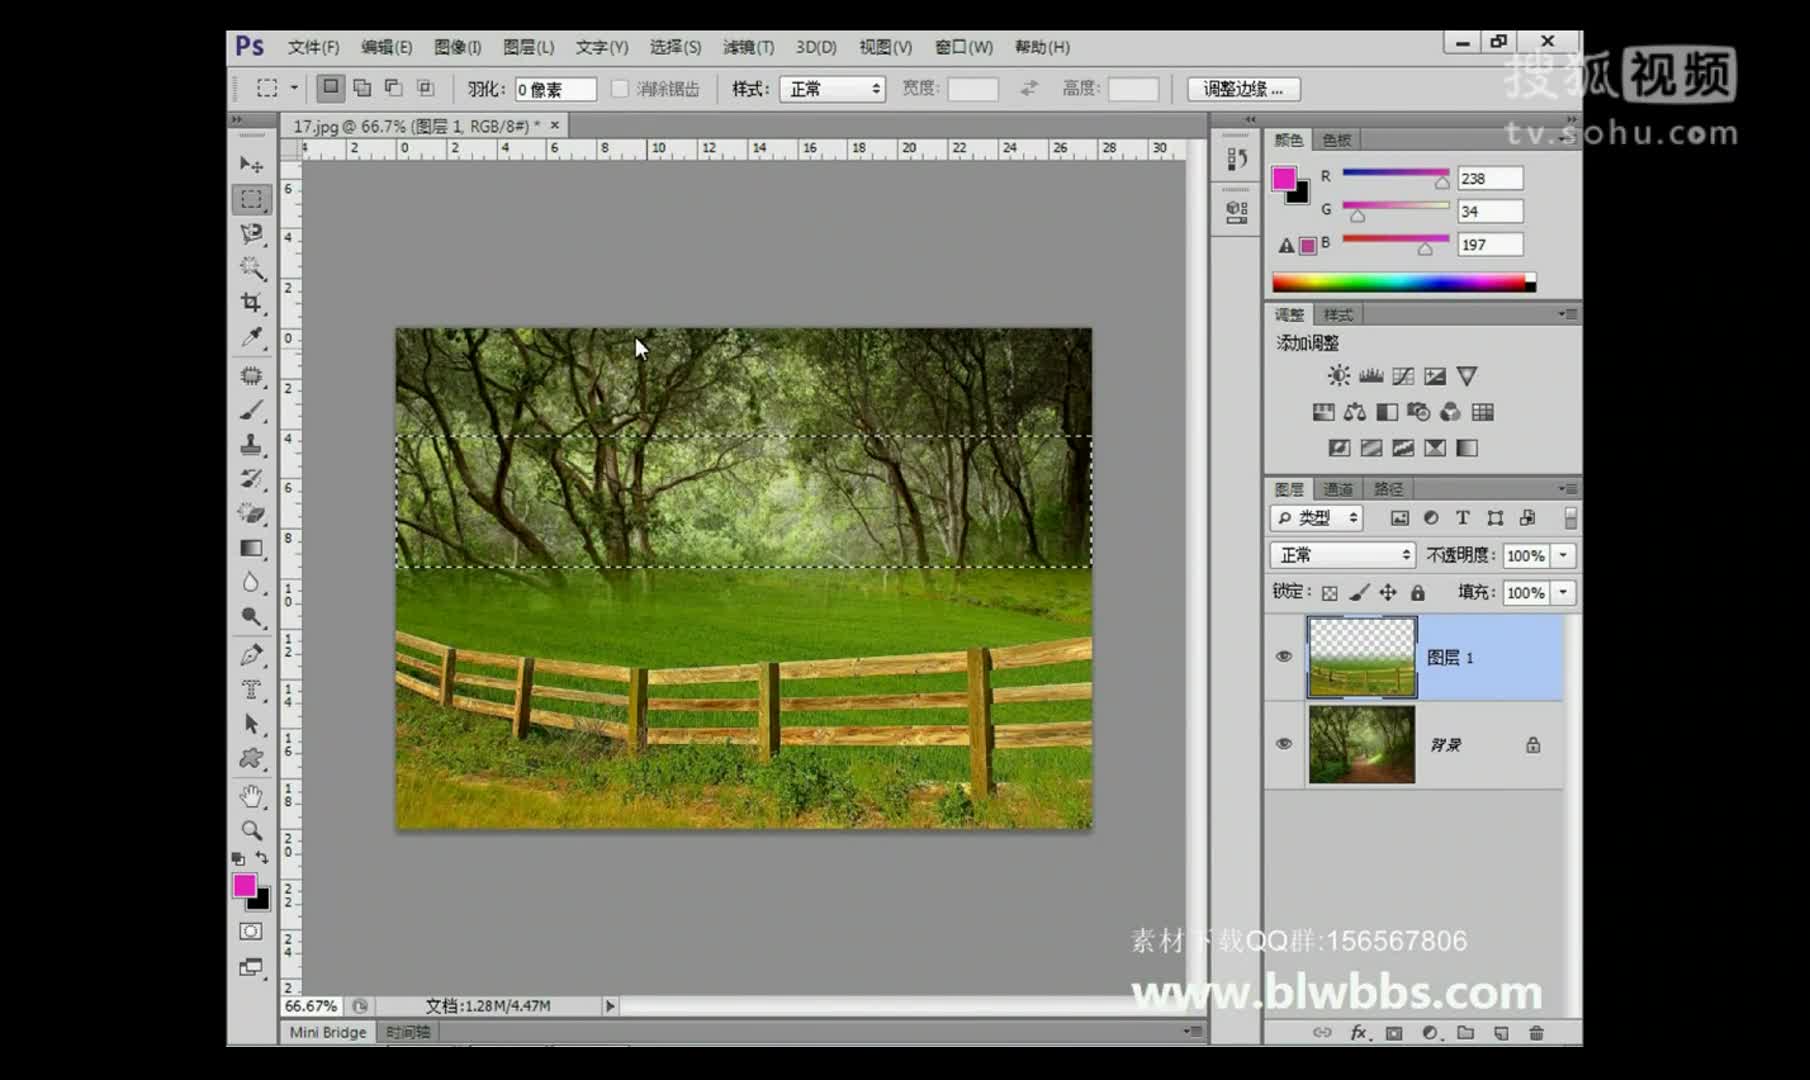This screenshot has height=1080, width=1810.
Task: Open the 滤镜(T) menu
Action: (747, 47)
